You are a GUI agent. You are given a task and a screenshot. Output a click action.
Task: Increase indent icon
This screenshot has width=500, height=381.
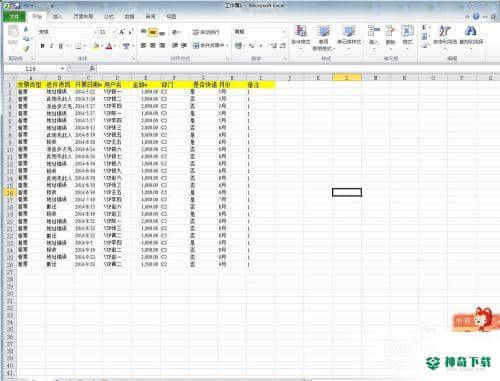184,45
